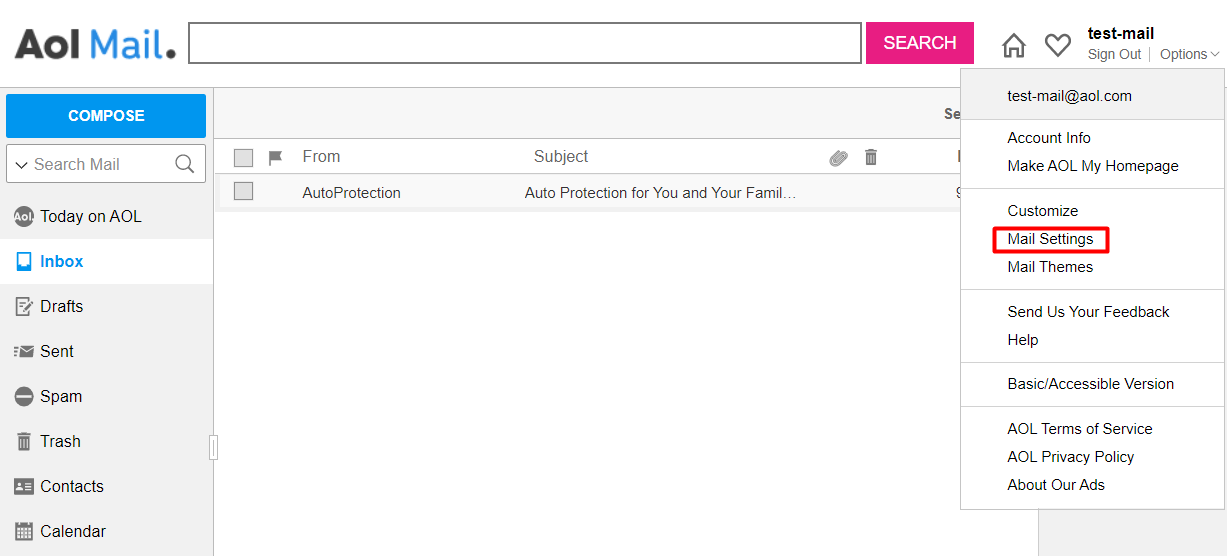
Task: Choose Mail Themes menu entry
Action: (x=1050, y=267)
